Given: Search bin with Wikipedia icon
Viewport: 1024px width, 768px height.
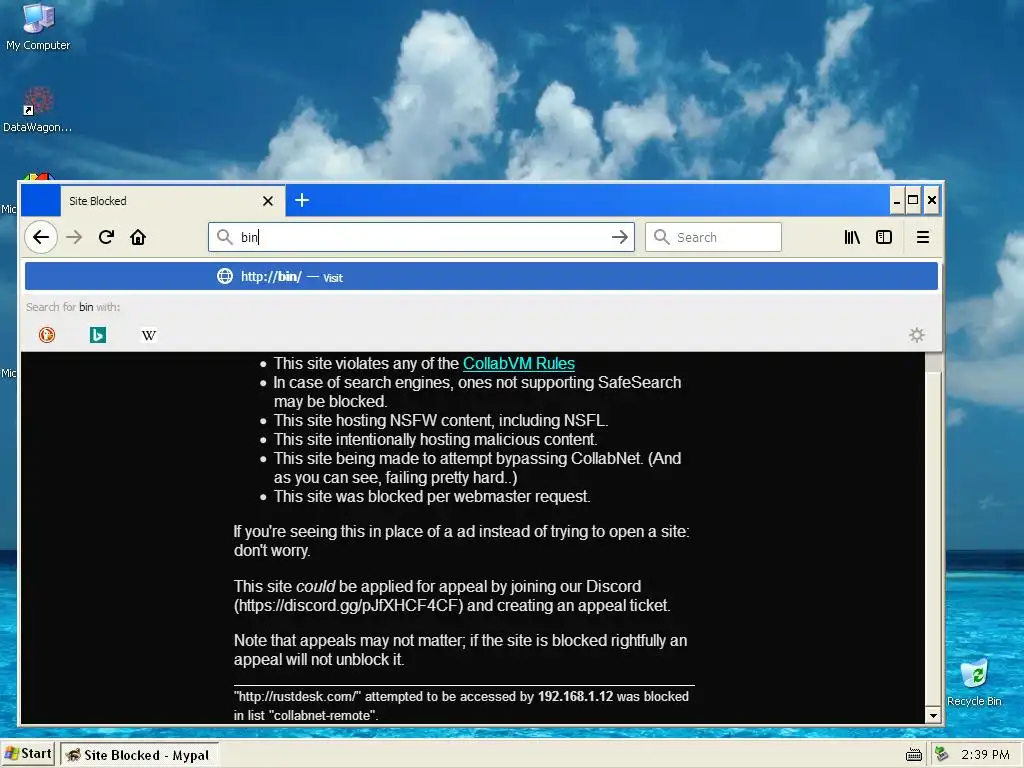Looking at the screenshot, I should tap(149, 335).
